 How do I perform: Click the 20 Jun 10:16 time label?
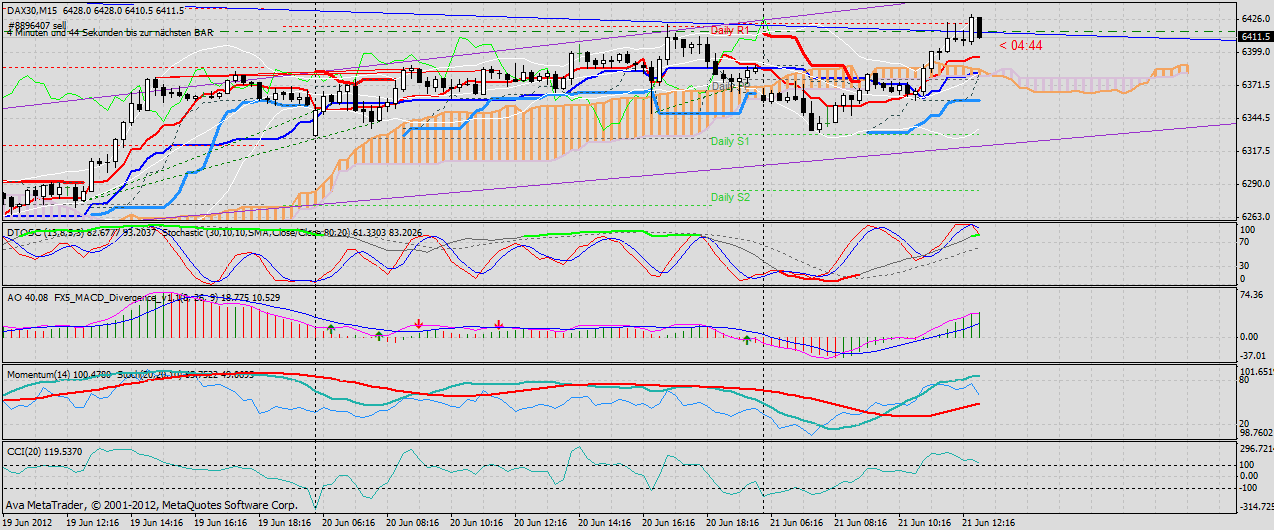476,522
